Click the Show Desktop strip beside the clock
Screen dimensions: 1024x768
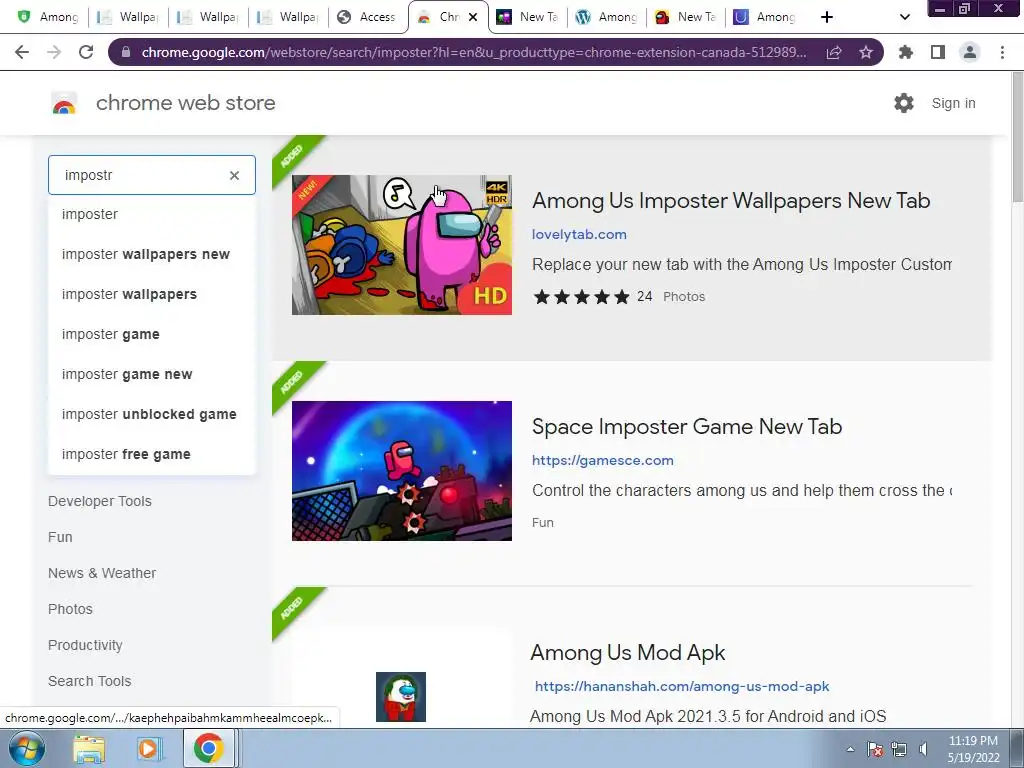tap(1018, 749)
